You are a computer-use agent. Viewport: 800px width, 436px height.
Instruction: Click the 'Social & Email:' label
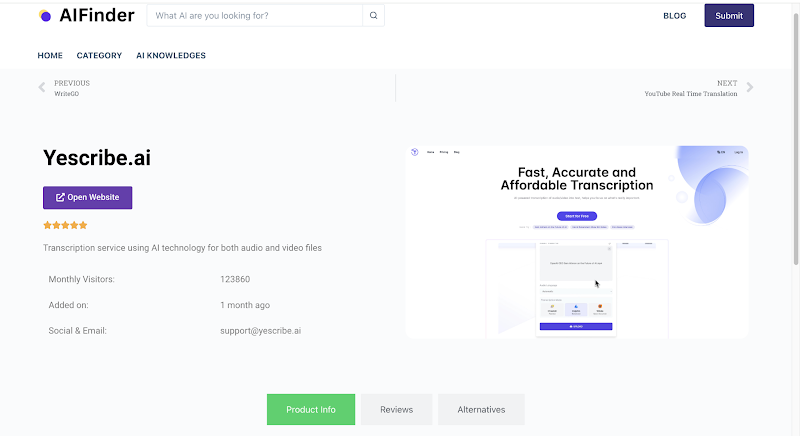78,330
